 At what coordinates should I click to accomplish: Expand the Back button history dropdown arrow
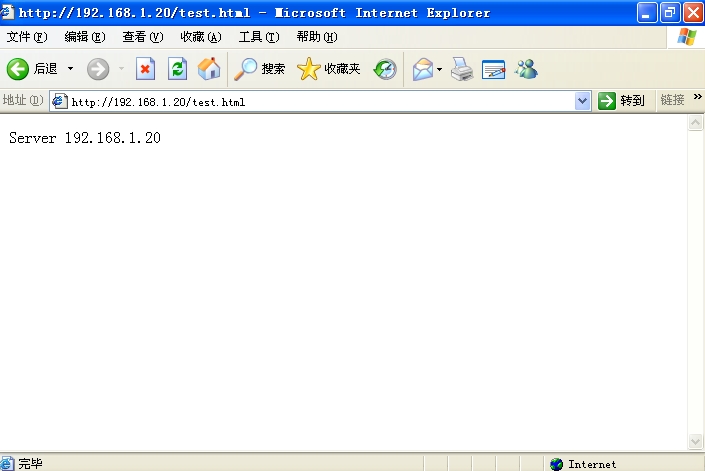coord(70,69)
